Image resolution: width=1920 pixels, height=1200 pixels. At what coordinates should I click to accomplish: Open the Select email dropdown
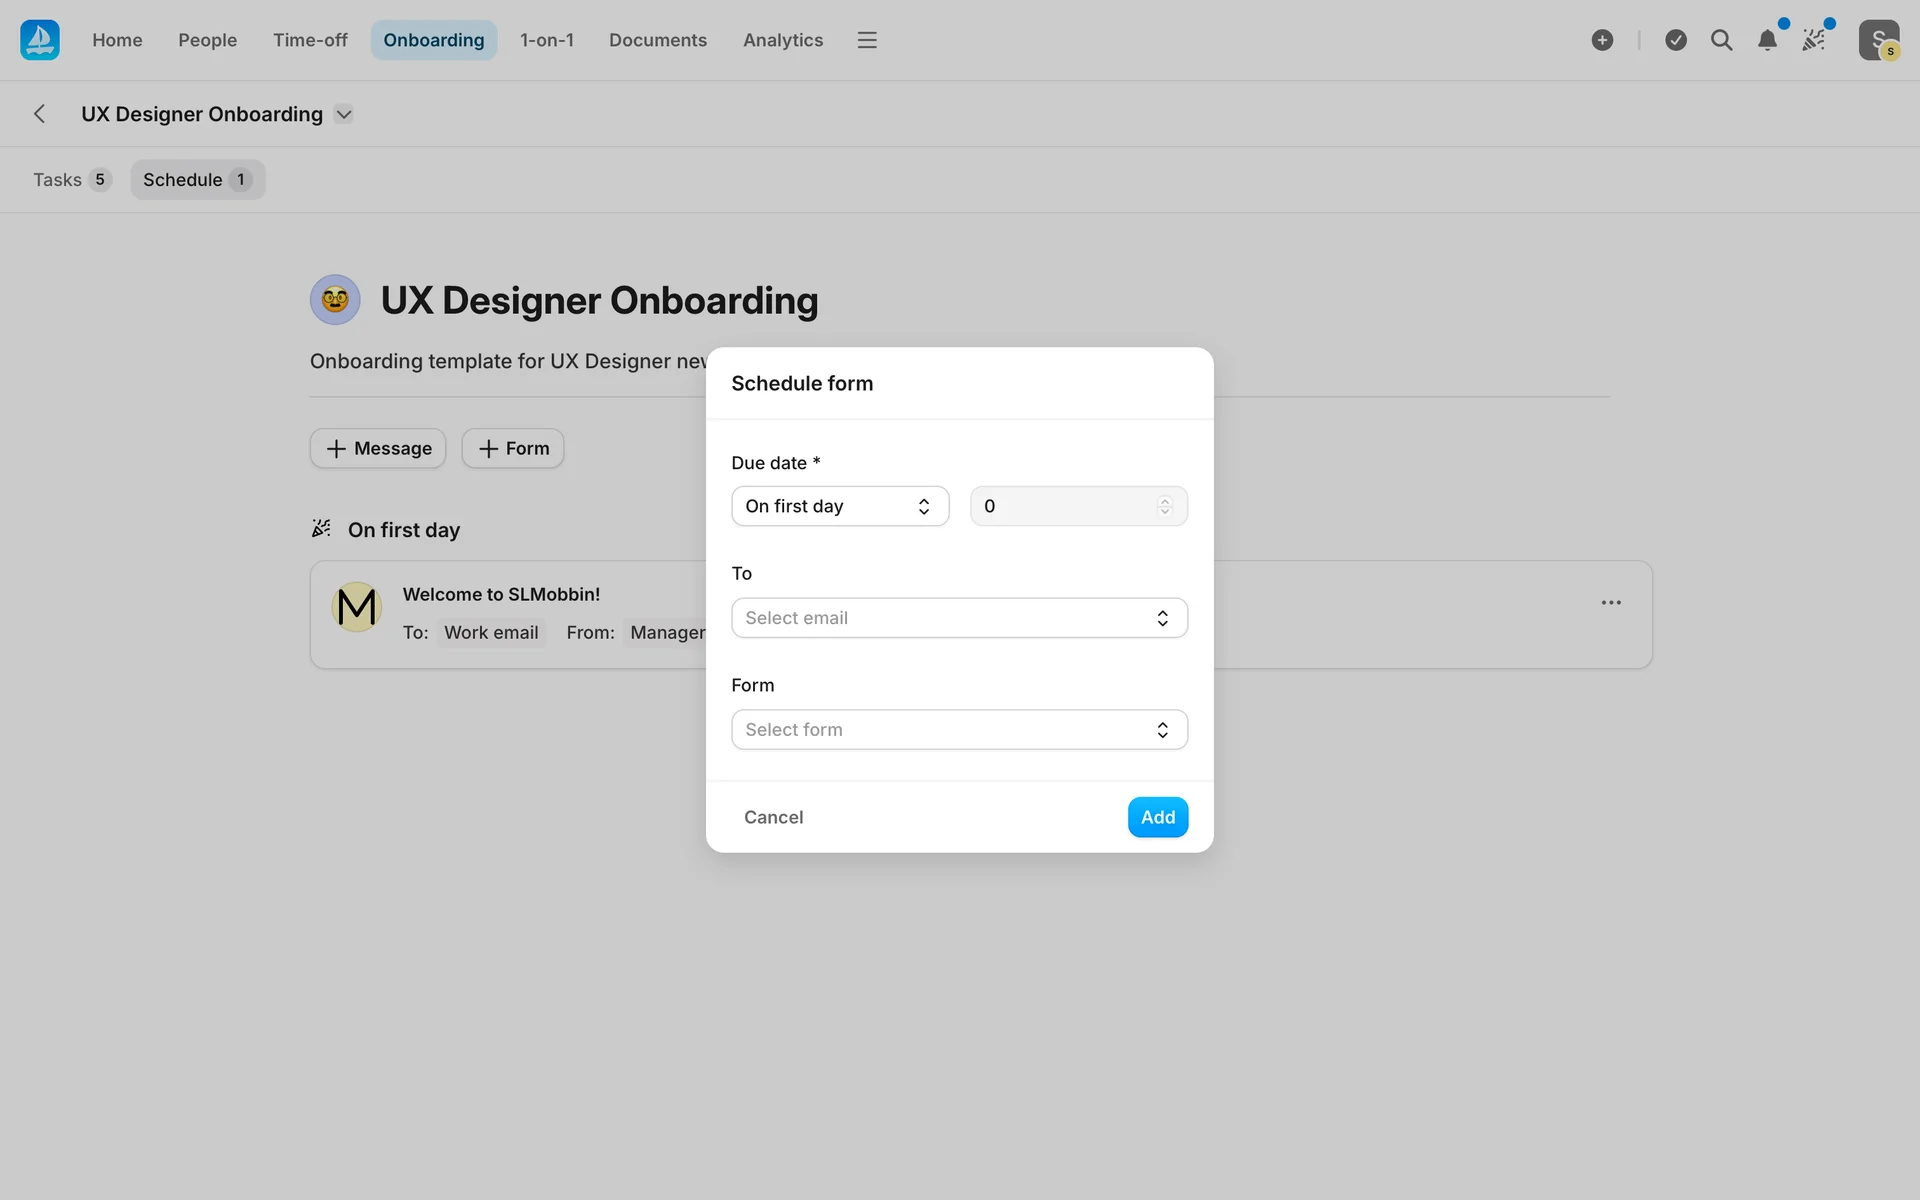(958, 618)
